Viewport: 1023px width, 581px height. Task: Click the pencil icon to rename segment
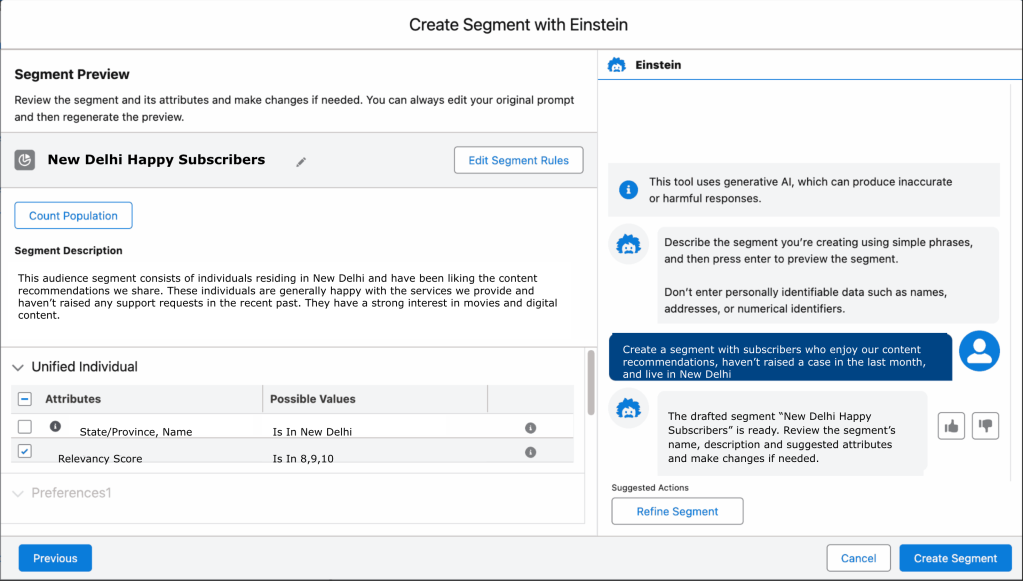(301, 162)
